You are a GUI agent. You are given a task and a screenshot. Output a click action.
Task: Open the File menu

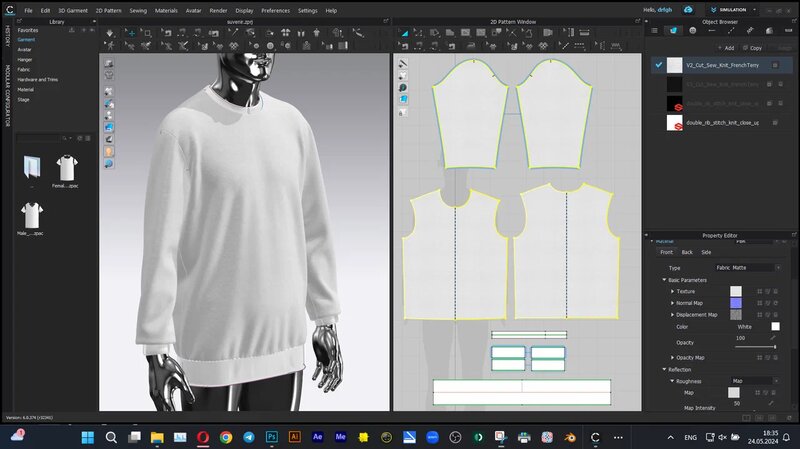pyautogui.click(x=29, y=10)
